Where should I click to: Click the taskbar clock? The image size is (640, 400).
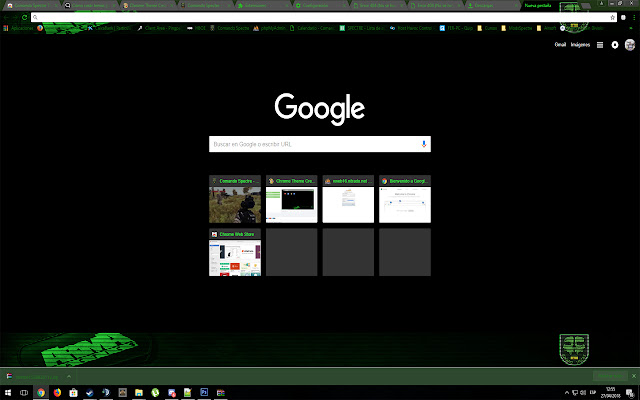pos(611,393)
